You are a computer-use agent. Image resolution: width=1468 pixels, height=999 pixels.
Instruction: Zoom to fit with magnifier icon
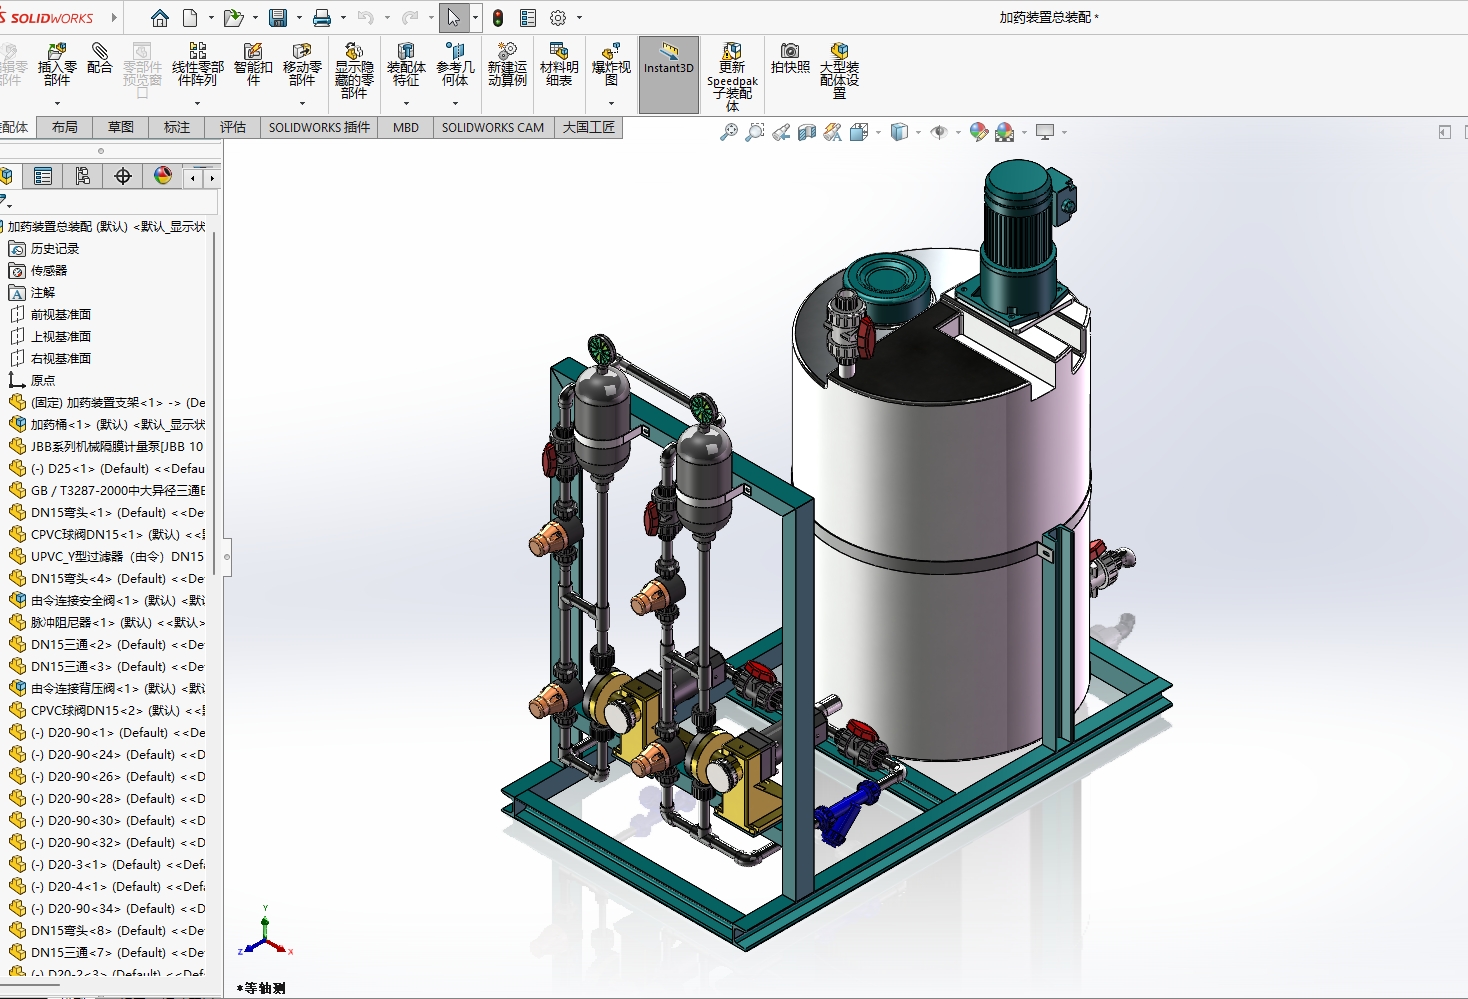(x=729, y=132)
